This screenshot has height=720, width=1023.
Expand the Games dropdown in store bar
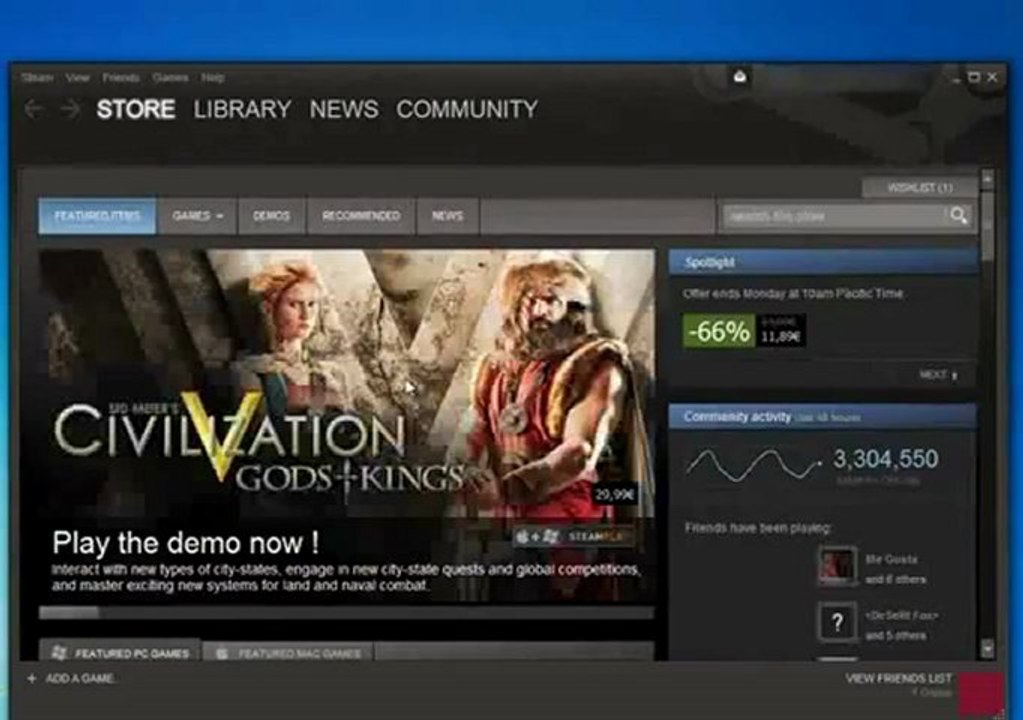coord(197,216)
